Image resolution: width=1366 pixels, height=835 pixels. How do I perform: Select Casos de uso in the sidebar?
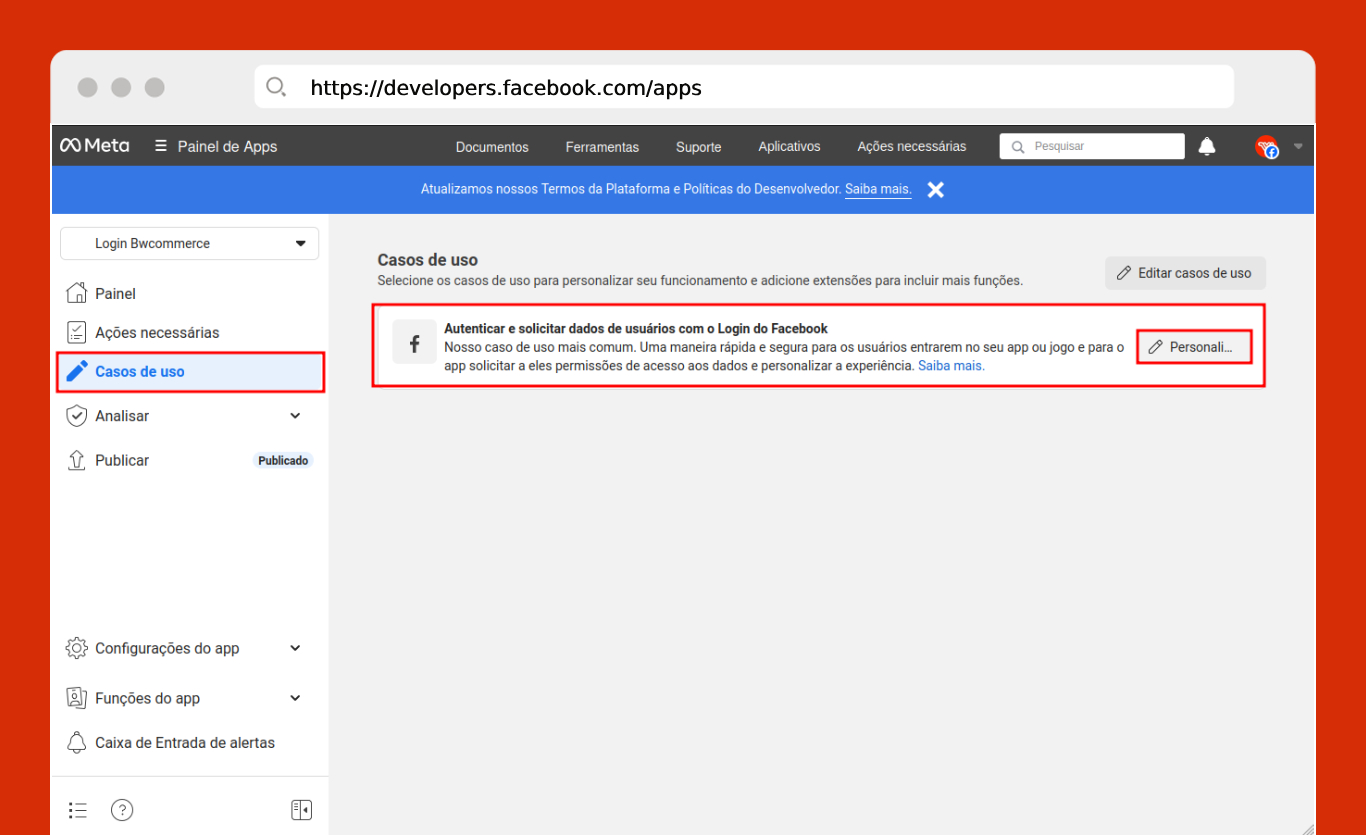[x=190, y=371]
